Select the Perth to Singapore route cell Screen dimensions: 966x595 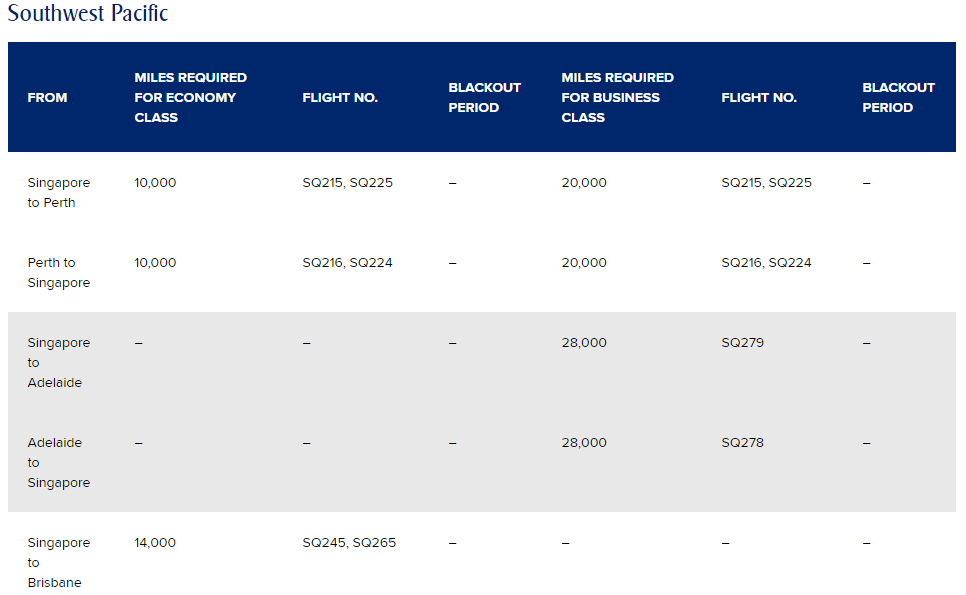pos(58,273)
